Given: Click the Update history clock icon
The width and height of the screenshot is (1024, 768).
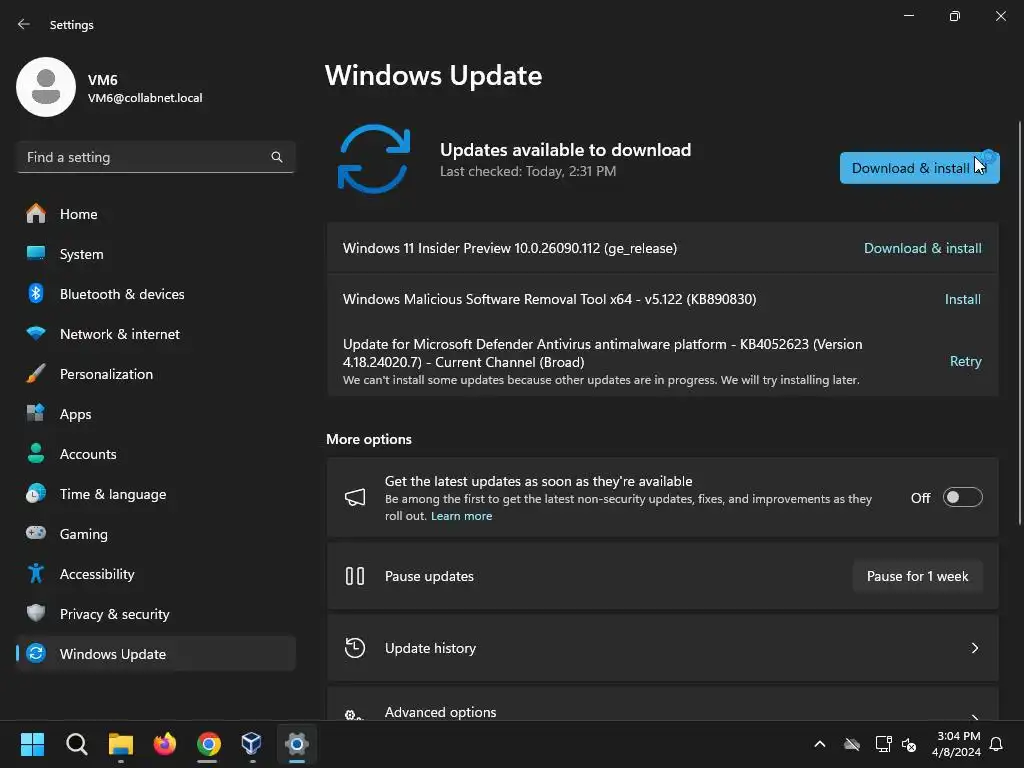Looking at the screenshot, I should pyautogui.click(x=355, y=648).
